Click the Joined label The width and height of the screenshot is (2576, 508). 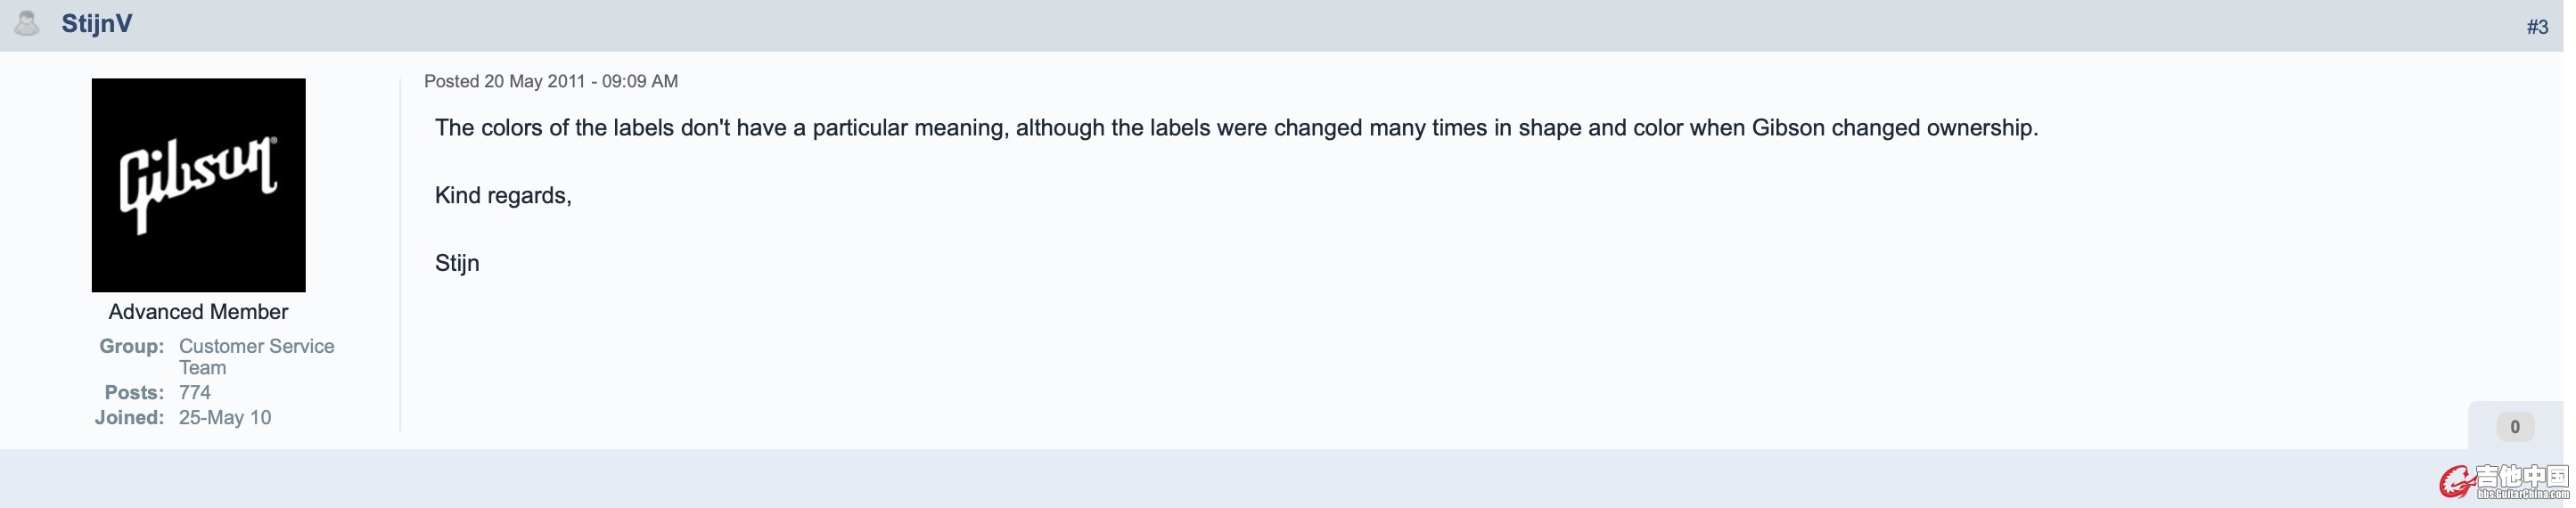pyautogui.click(x=129, y=417)
